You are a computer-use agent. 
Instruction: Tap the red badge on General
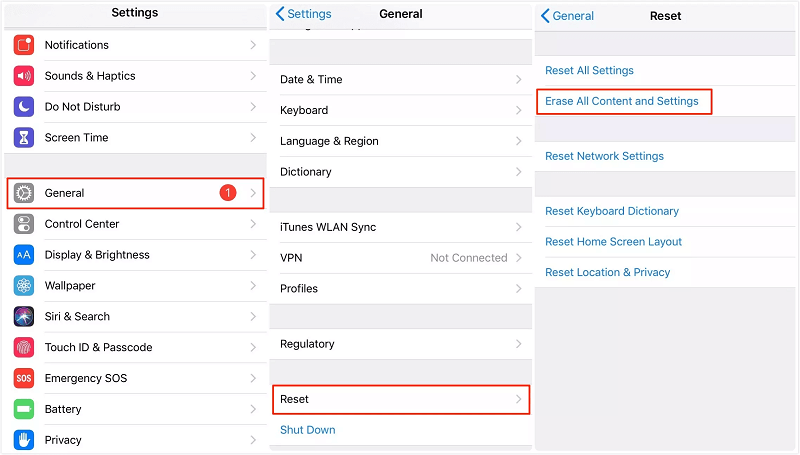228,193
